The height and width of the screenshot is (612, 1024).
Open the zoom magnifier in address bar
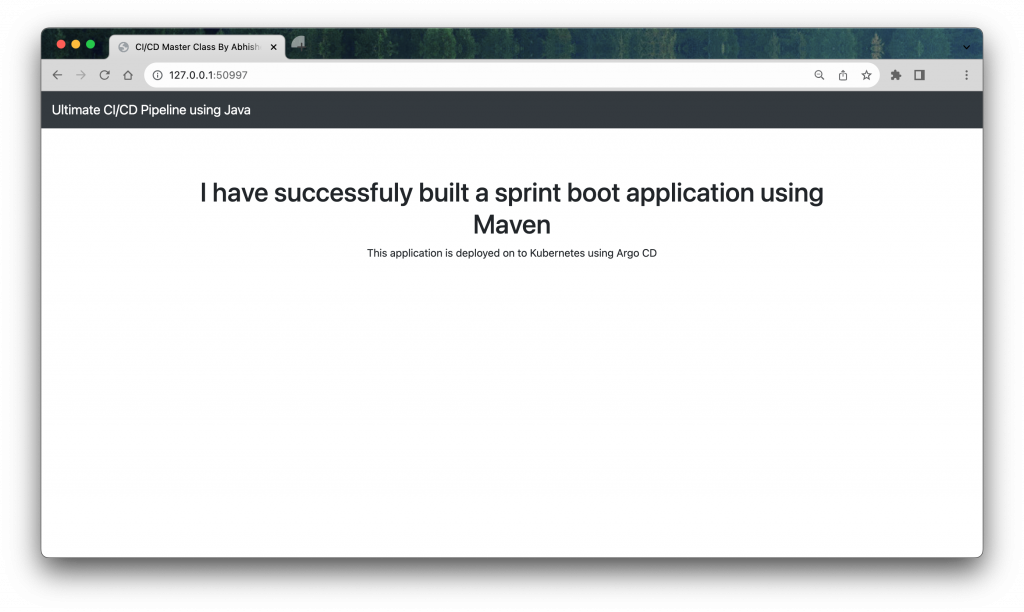(x=819, y=75)
